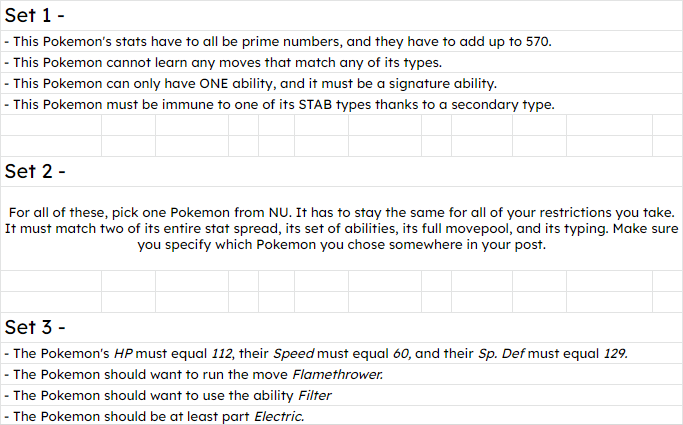
Task: Click the Flamethrower move rule row
Action: [x=342, y=374]
